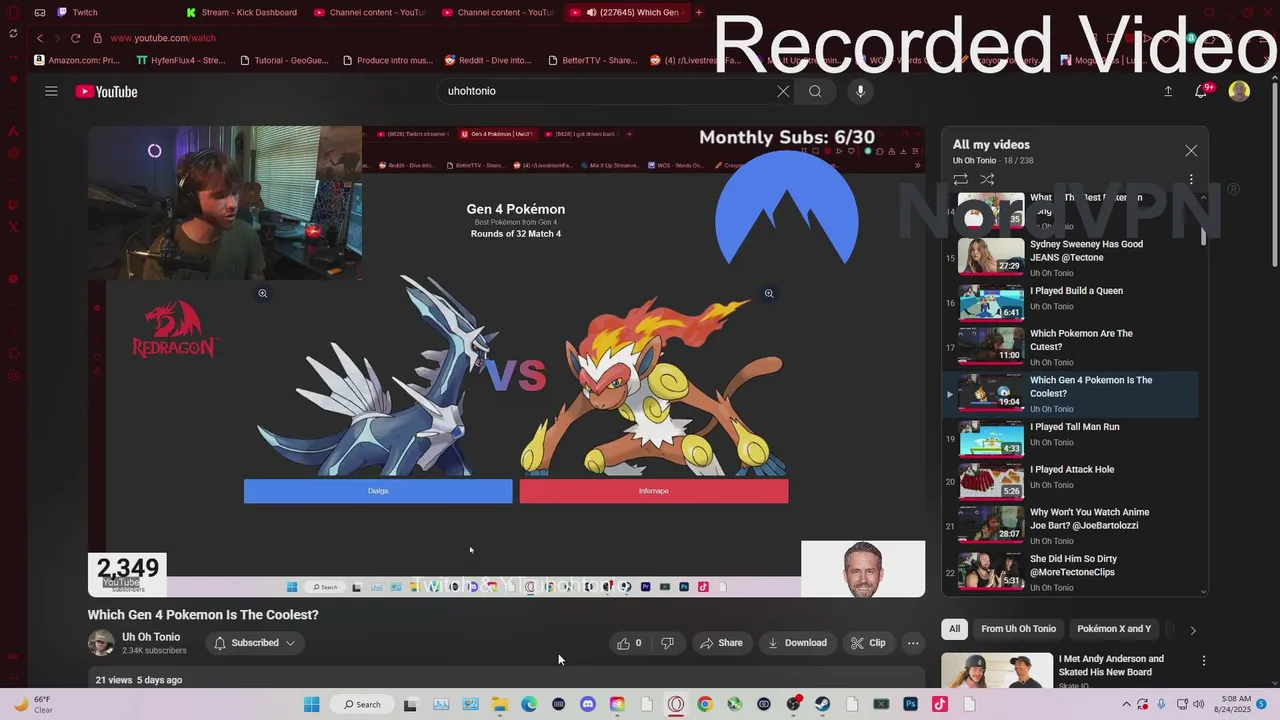Select I Played Tall Man Run
The width and height of the screenshot is (1280, 720).
[1070, 437]
